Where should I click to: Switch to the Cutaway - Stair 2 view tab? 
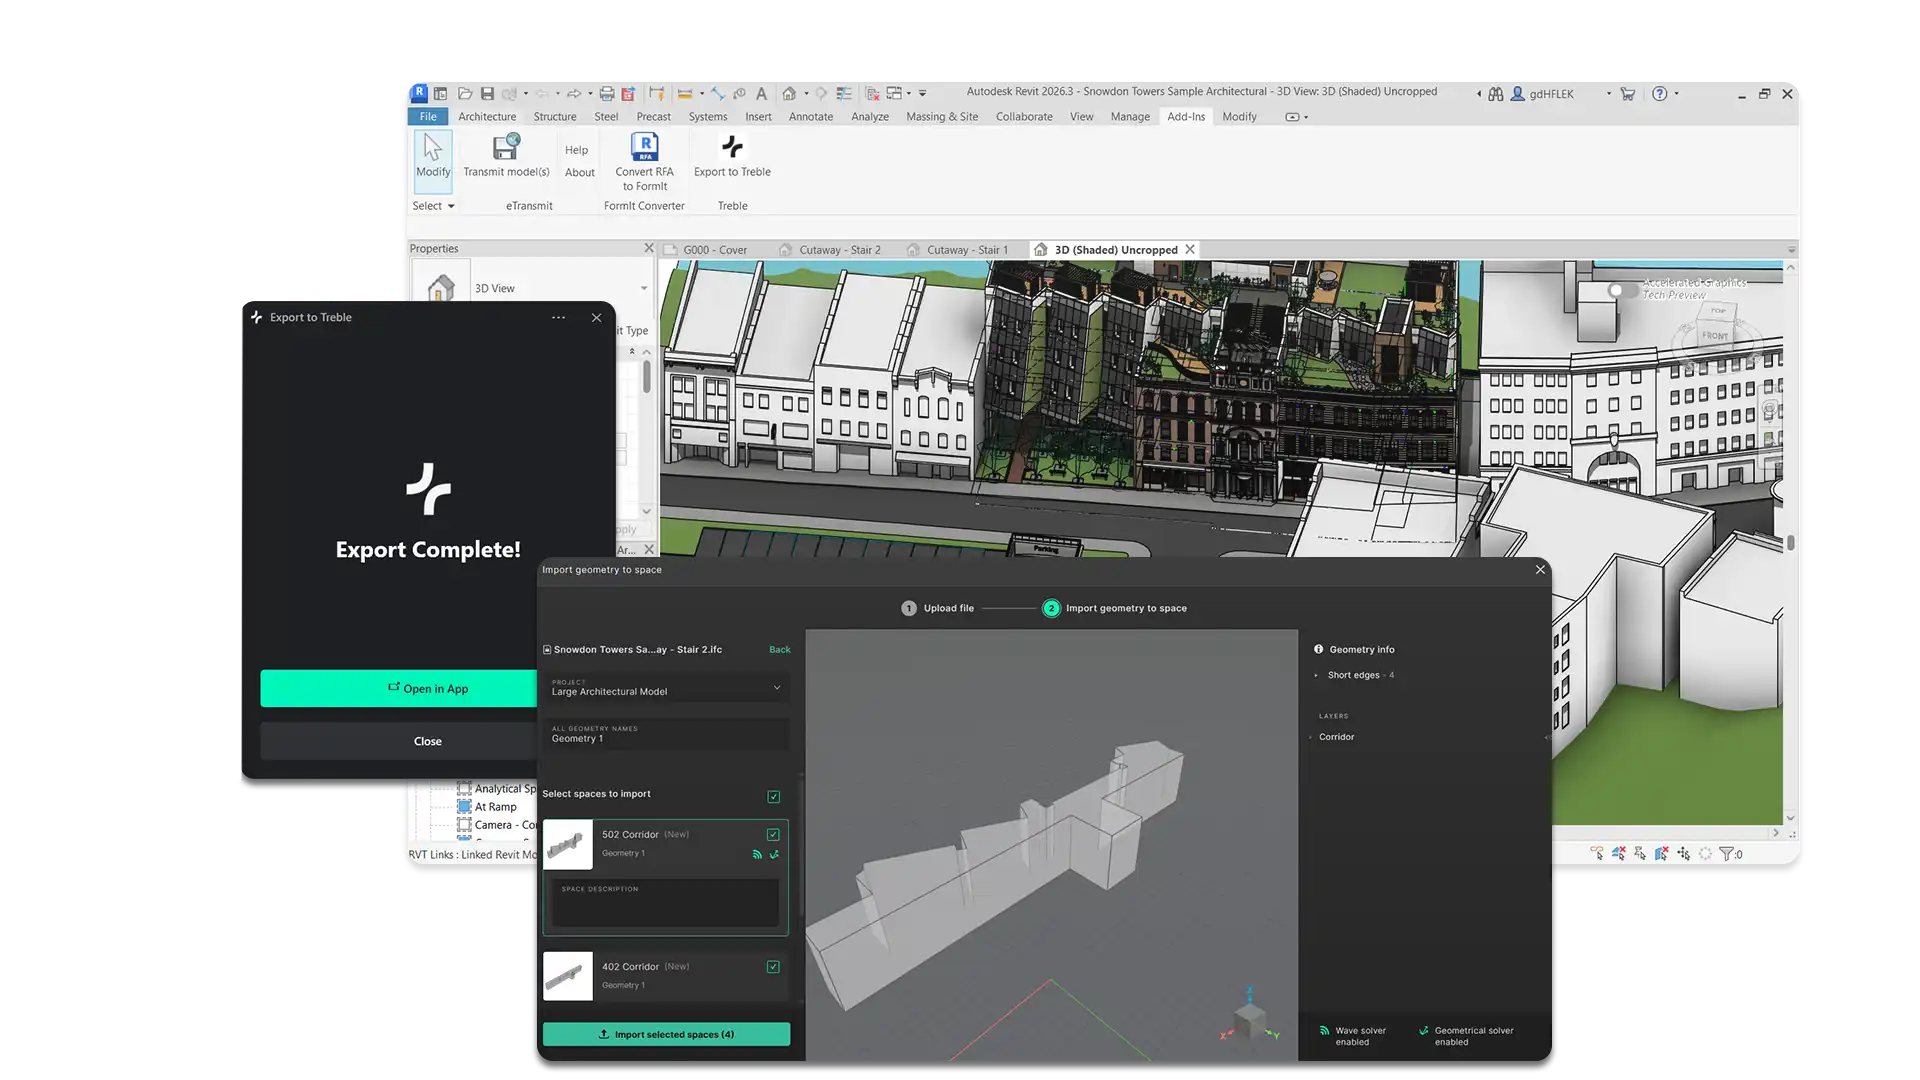[x=839, y=250]
